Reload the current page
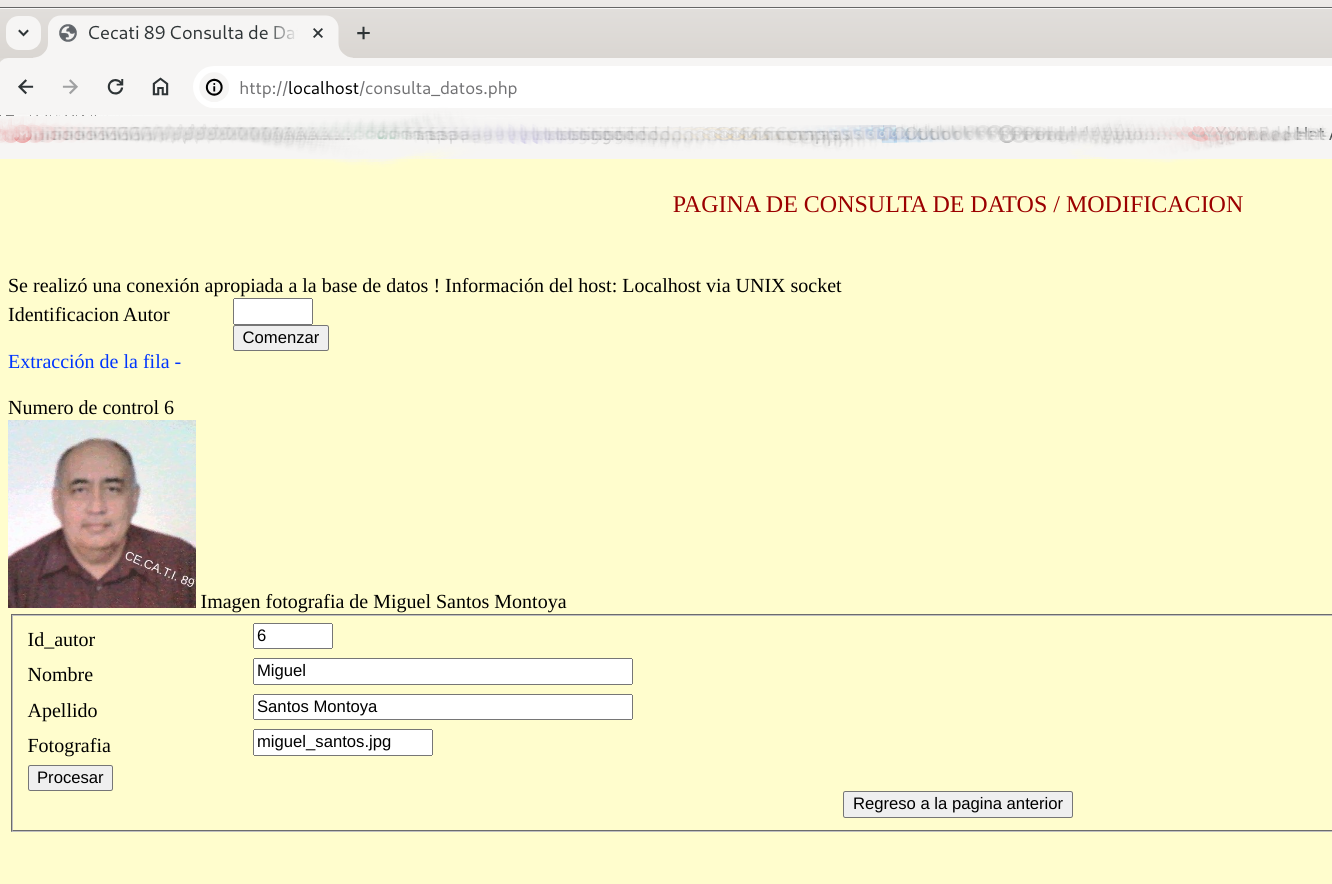 click(115, 87)
